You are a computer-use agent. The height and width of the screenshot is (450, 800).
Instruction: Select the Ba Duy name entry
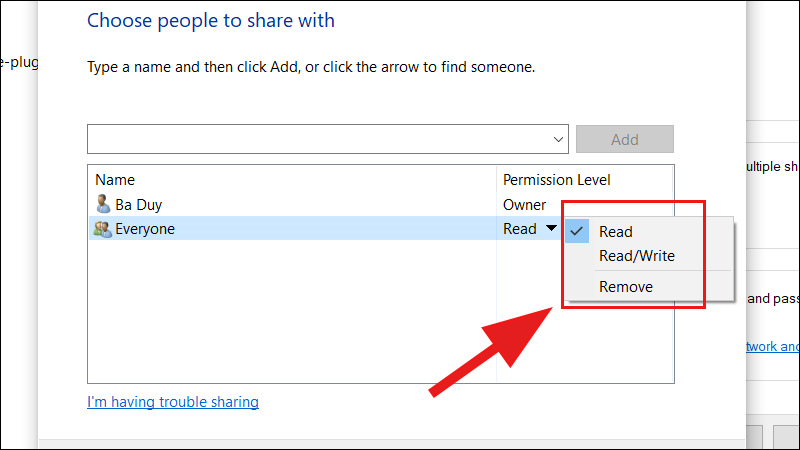(140, 204)
